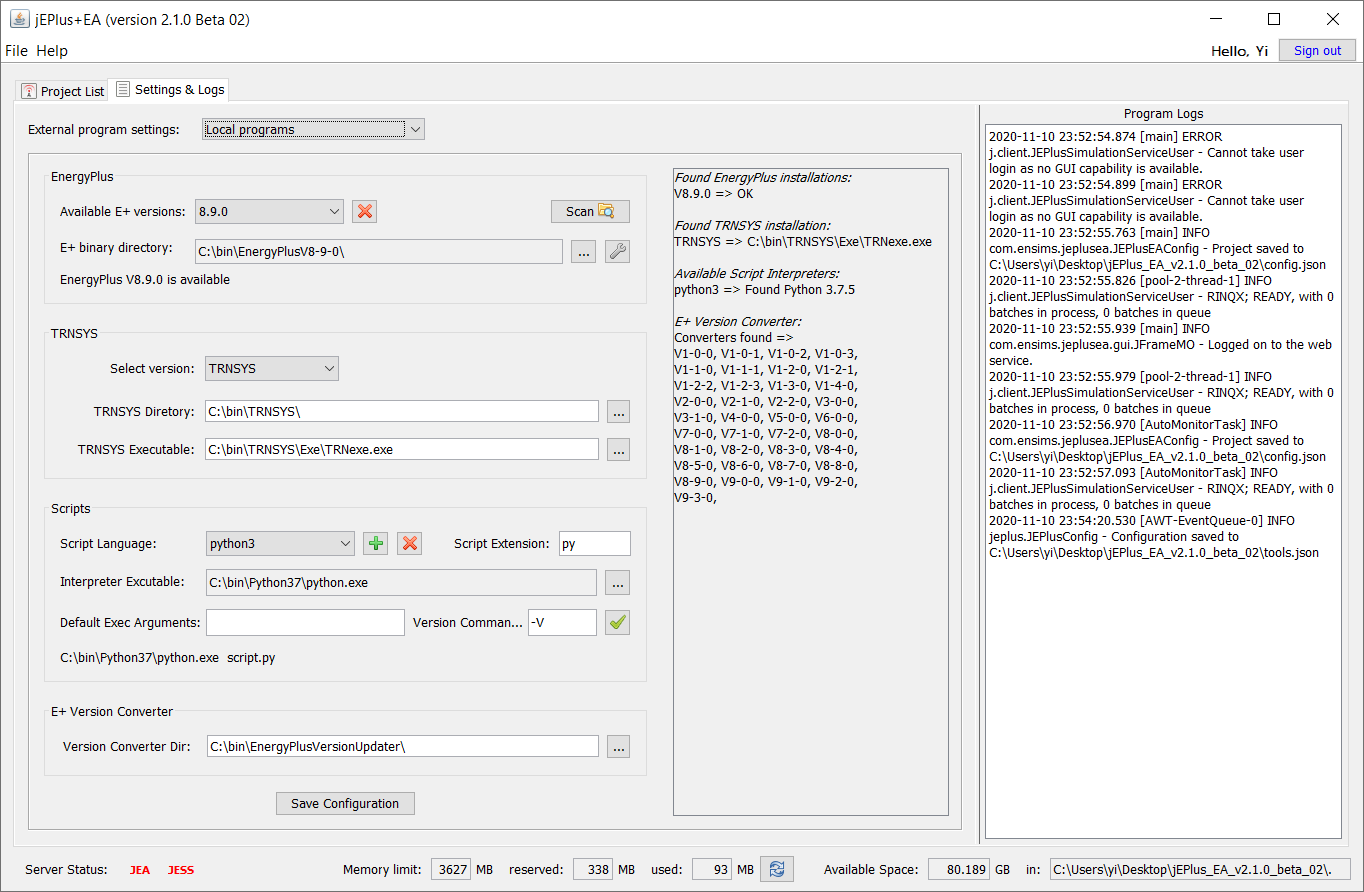This screenshot has height=892, width=1364.
Task: Browse for the TRNSYS Directory
Action: point(618,411)
